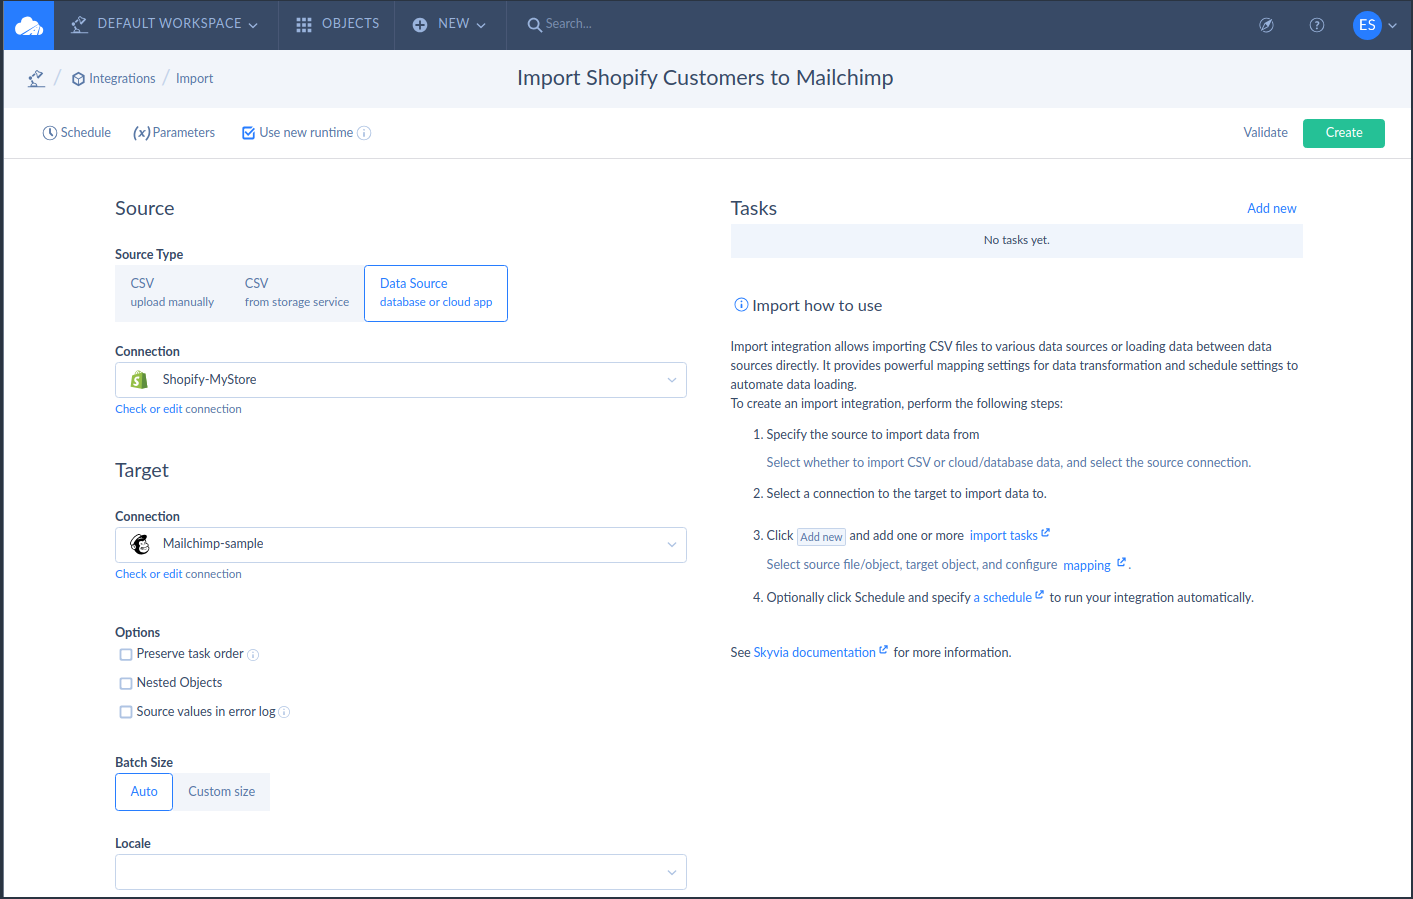This screenshot has width=1413, height=899.
Task: Click the info icon beside Import how to use
Action: (741, 305)
